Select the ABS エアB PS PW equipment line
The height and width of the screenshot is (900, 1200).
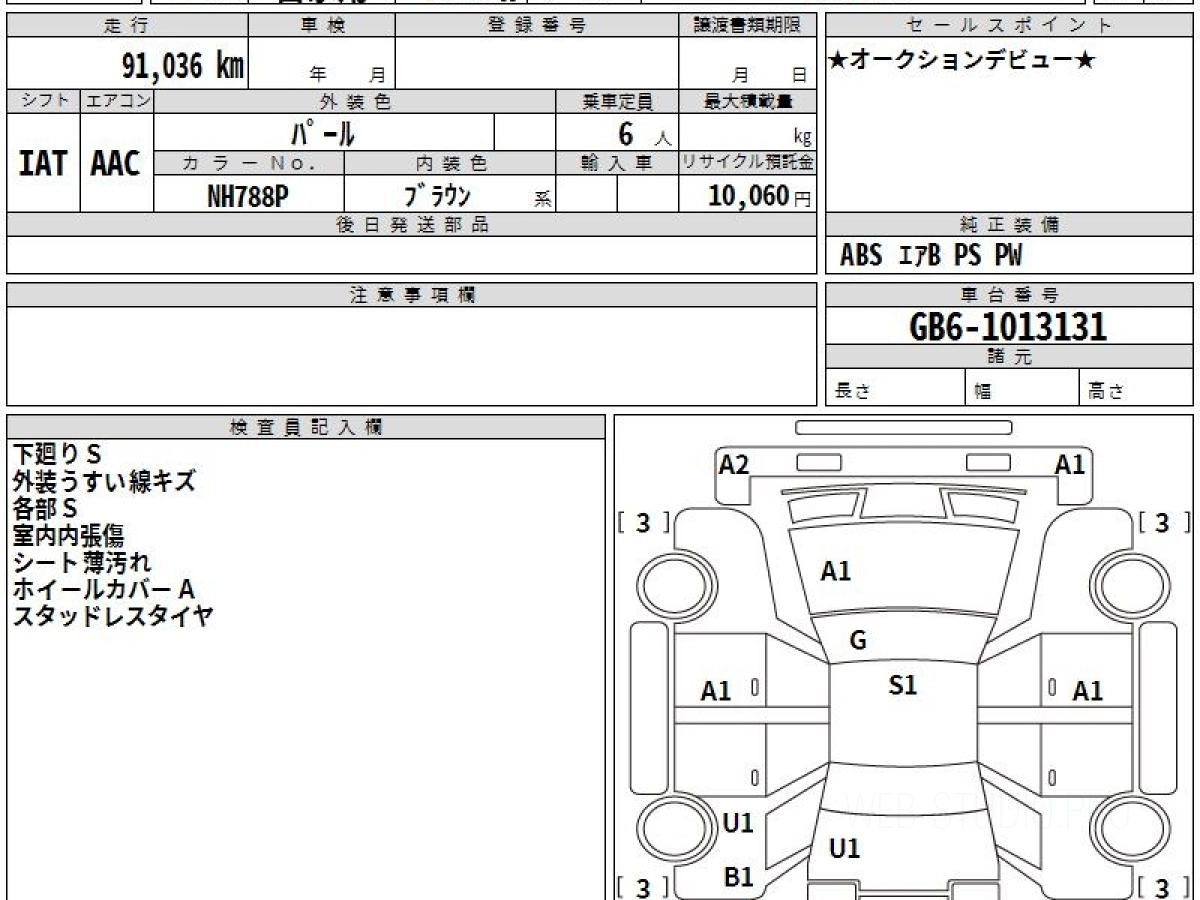pyautogui.click(x=931, y=256)
